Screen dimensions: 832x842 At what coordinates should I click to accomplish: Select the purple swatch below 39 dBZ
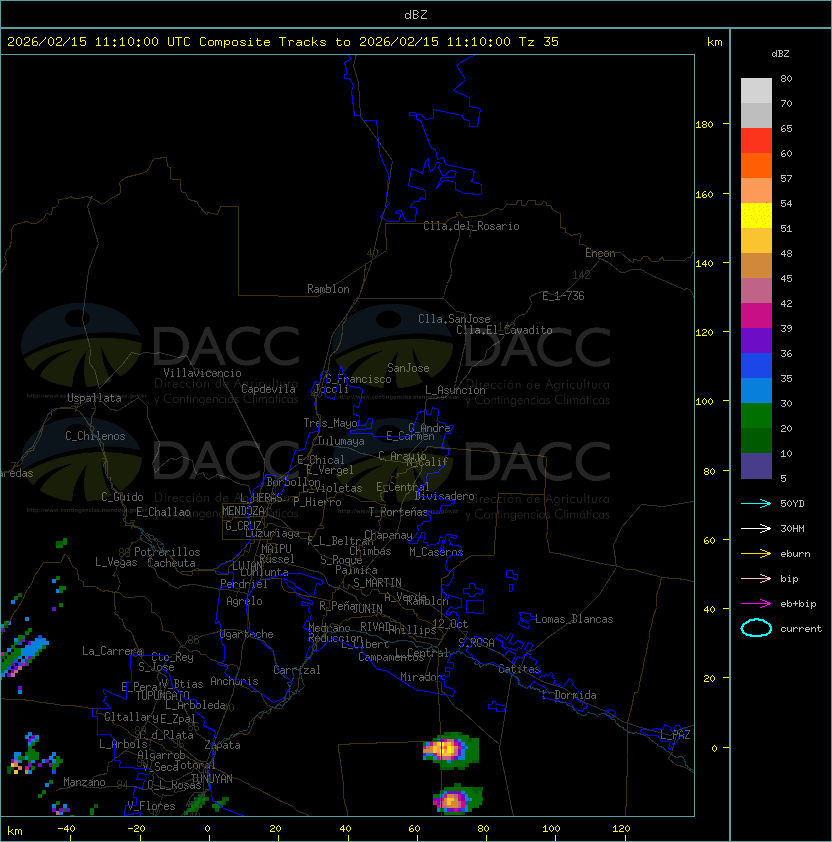pos(756,341)
